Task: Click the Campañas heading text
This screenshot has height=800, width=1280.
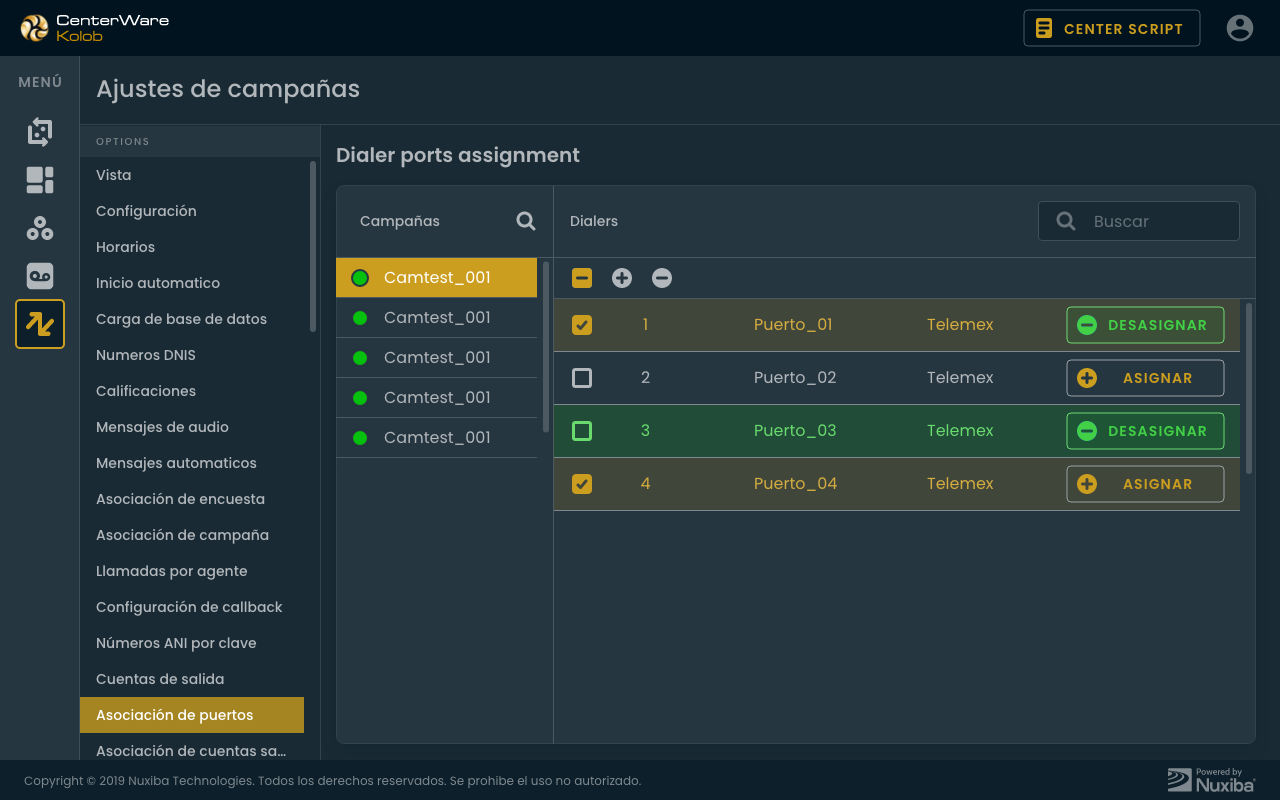Action: pos(400,221)
